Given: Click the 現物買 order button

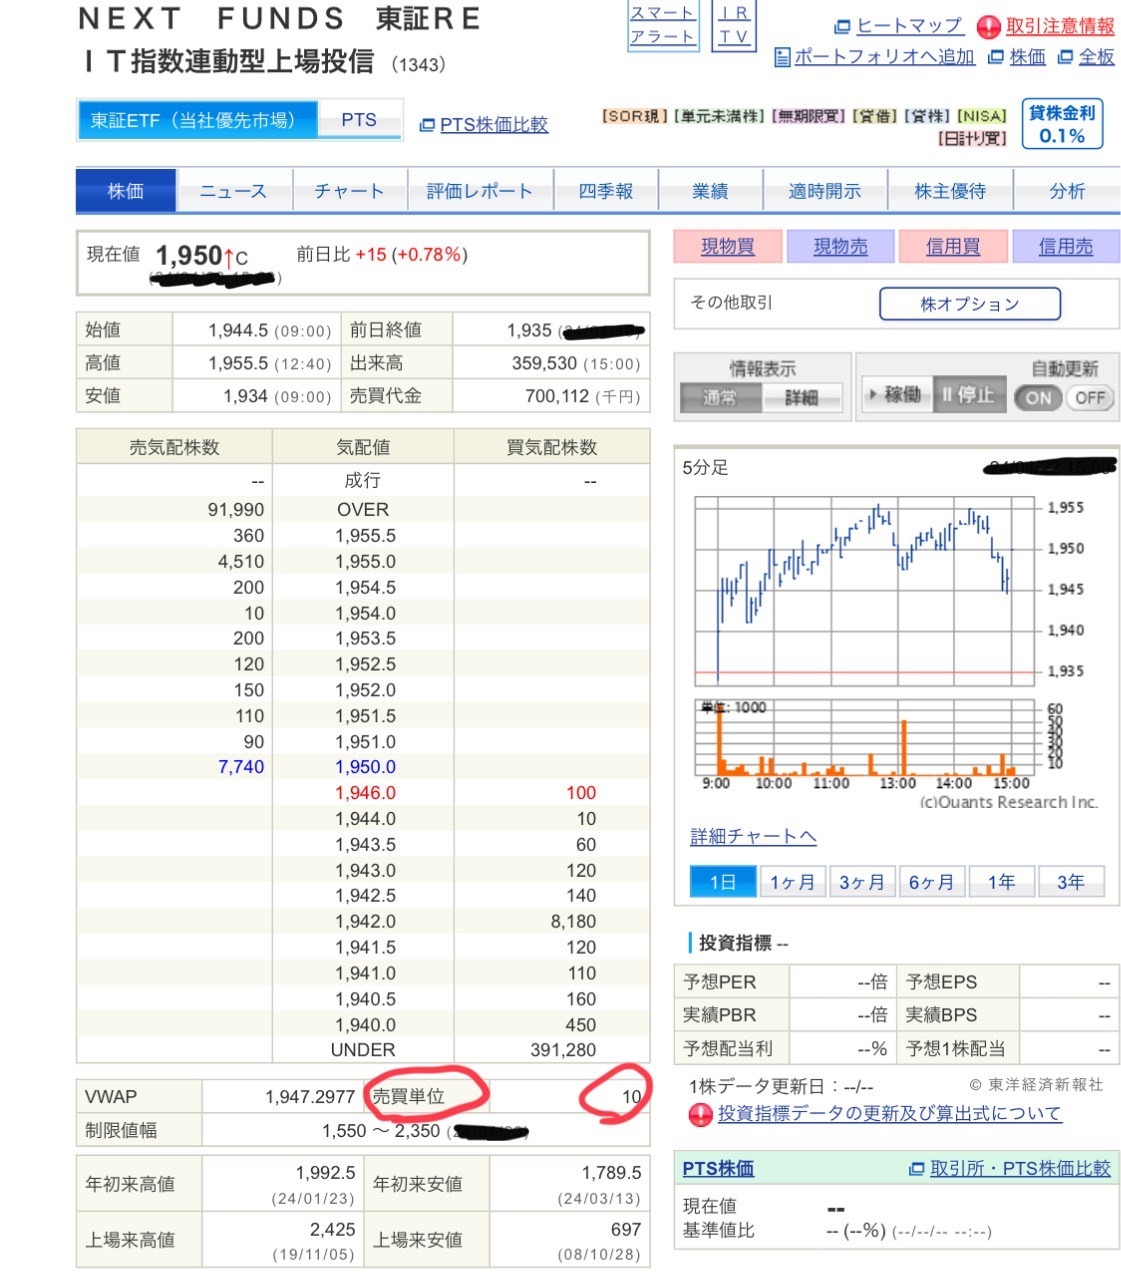Looking at the screenshot, I should (728, 246).
